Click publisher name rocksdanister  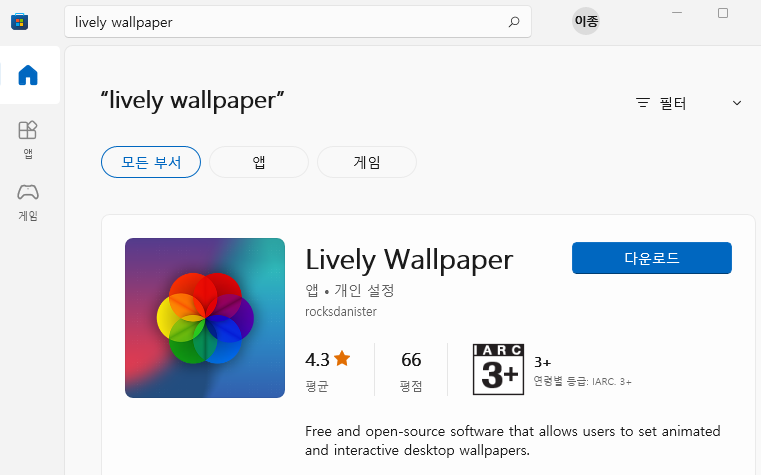point(341,311)
